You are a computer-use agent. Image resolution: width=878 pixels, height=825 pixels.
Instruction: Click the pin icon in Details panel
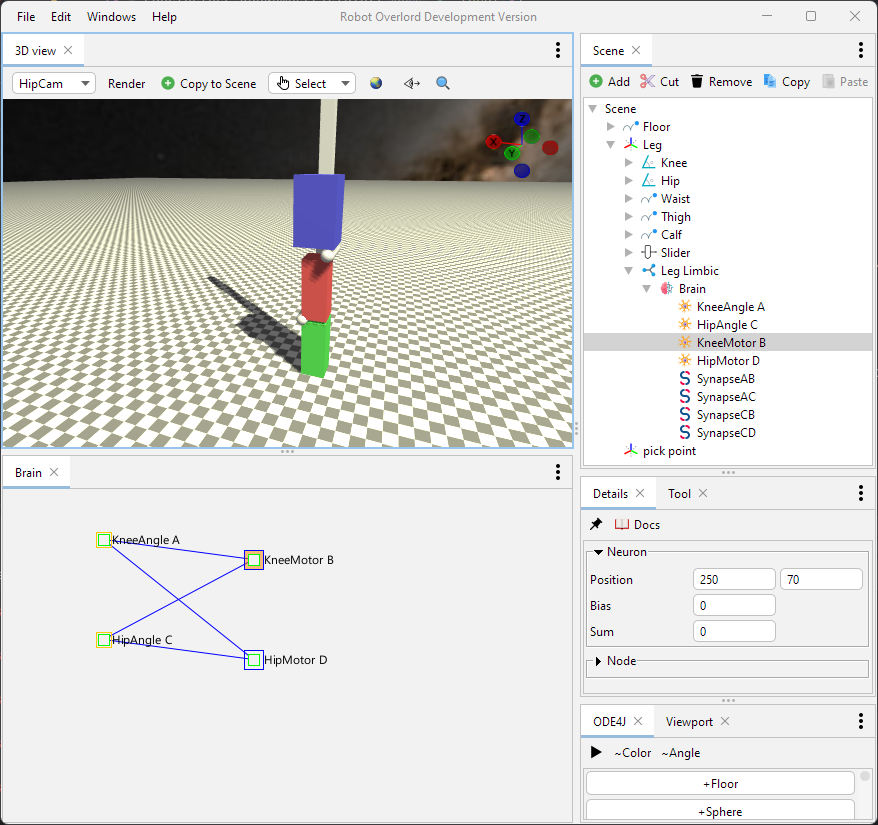[596, 524]
